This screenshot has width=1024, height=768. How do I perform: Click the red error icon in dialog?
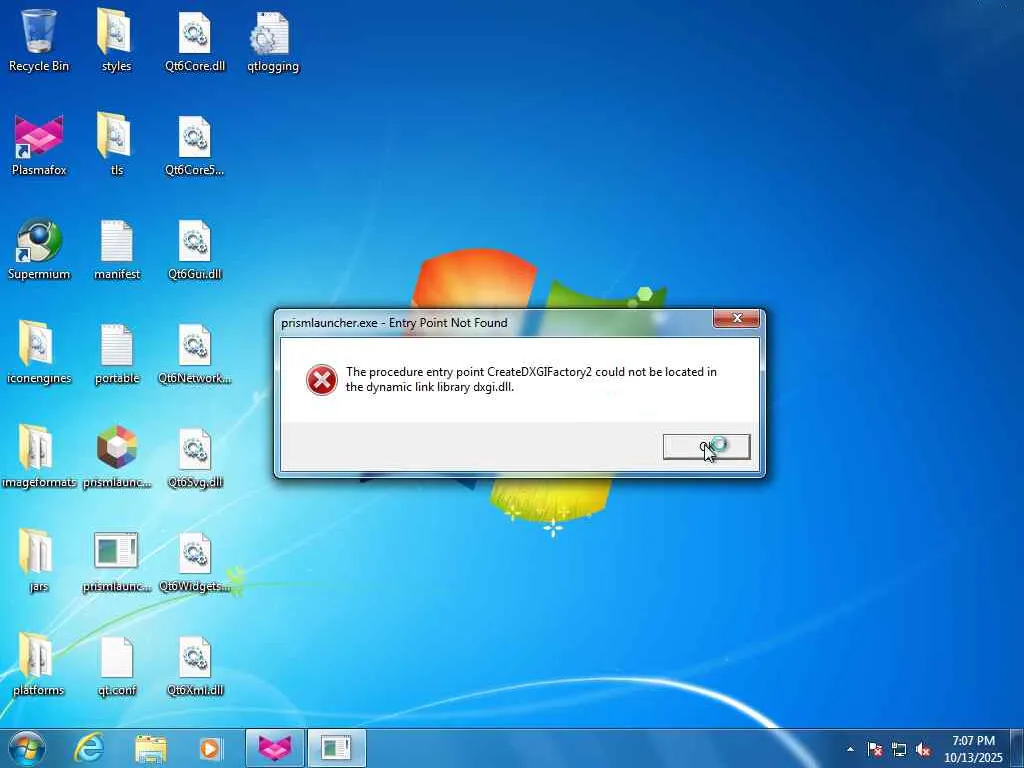pyautogui.click(x=322, y=380)
